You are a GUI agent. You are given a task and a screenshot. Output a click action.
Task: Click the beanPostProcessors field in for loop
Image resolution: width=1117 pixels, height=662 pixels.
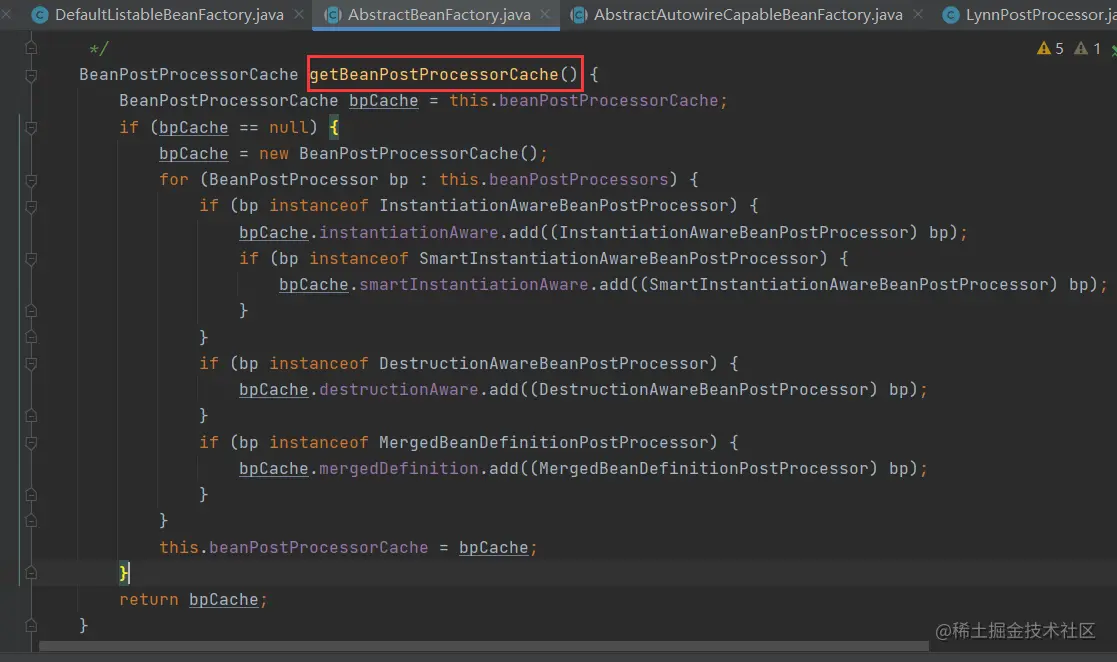578,179
